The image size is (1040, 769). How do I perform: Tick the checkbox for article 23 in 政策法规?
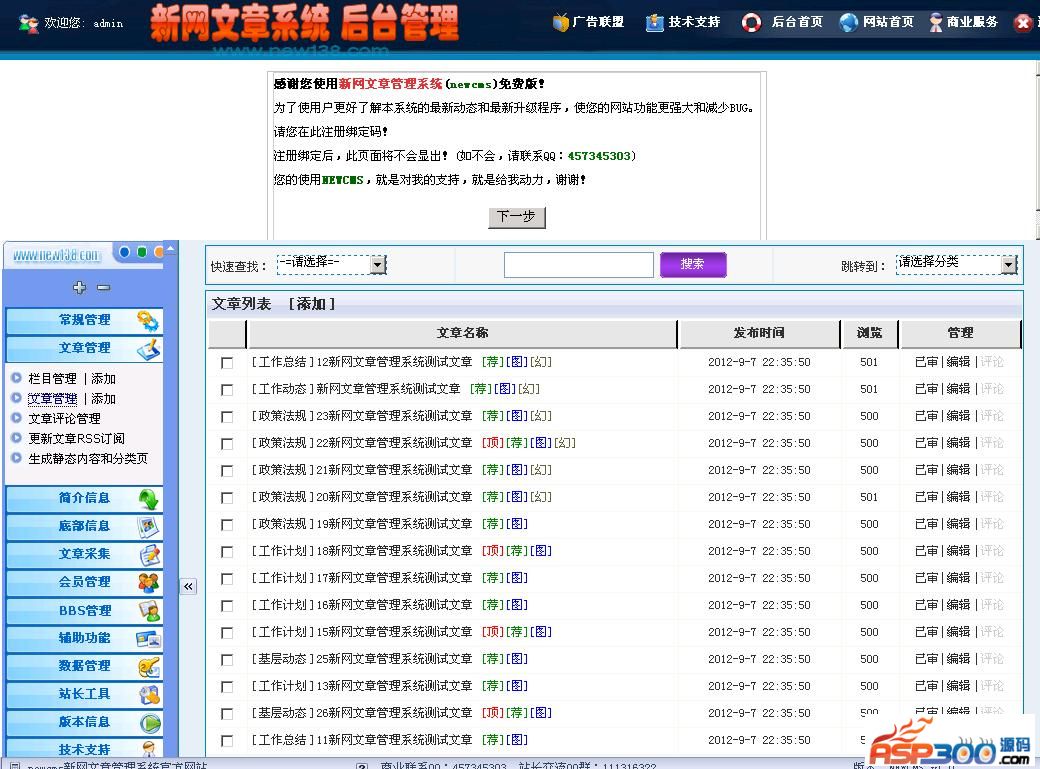[x=227, y=417]
